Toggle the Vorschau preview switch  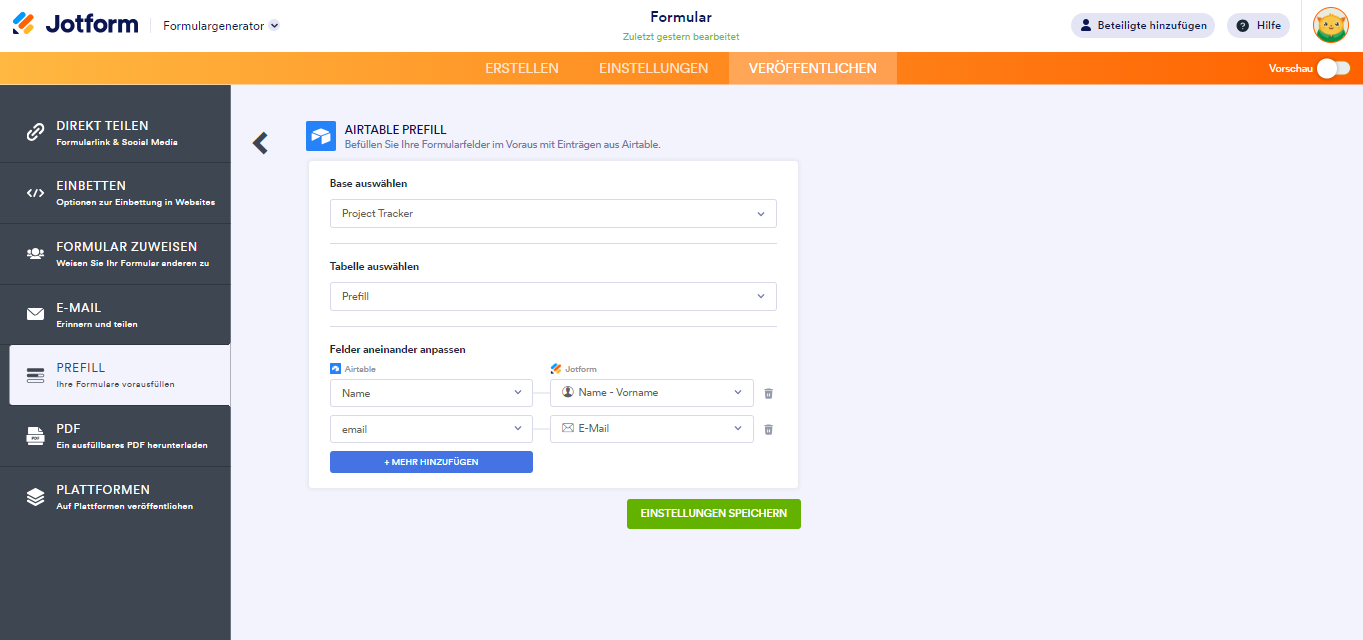1332,68
